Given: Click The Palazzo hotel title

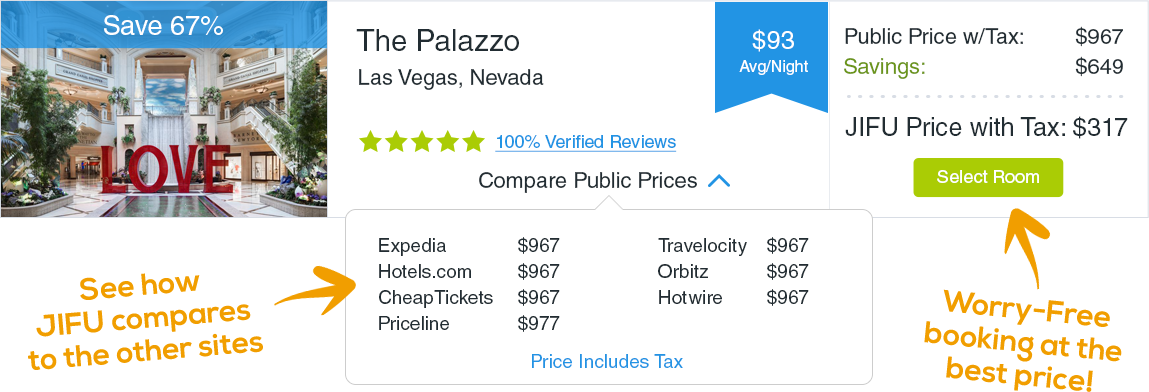Looking at the screenshot, I should point(438,41).
